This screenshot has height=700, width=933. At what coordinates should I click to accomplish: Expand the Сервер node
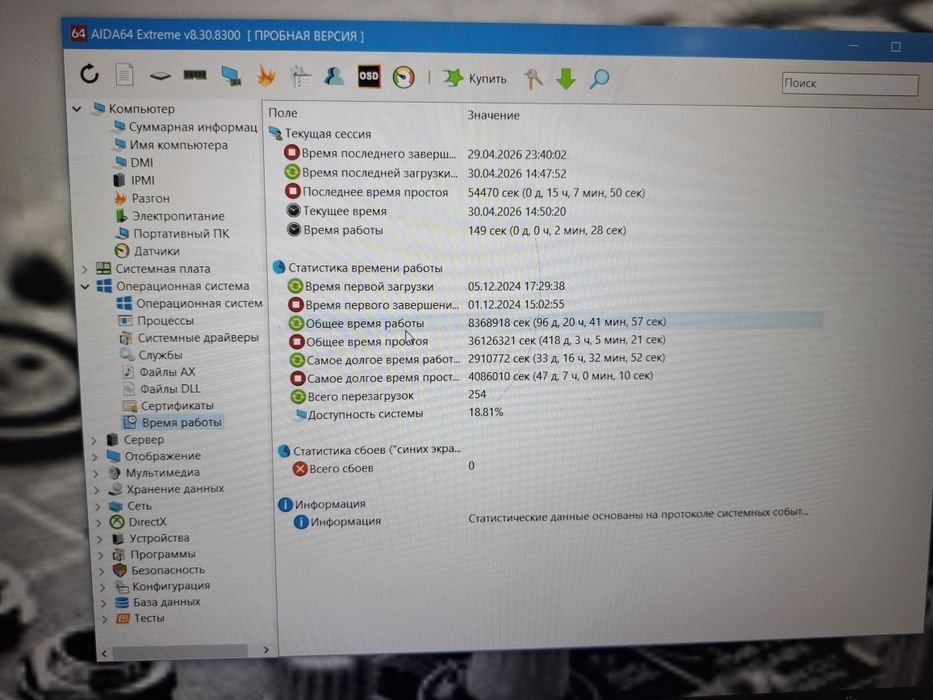(x=93, y=440)
